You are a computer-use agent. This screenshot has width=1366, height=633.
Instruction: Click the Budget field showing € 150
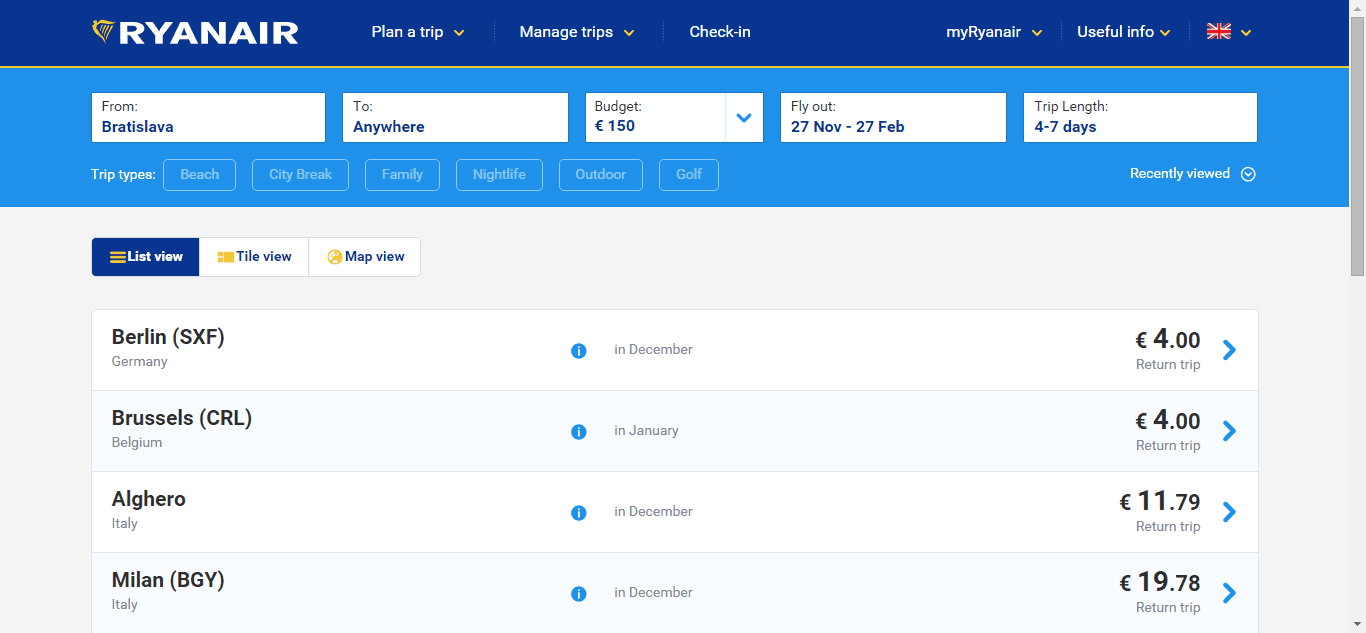pos(655,118)
